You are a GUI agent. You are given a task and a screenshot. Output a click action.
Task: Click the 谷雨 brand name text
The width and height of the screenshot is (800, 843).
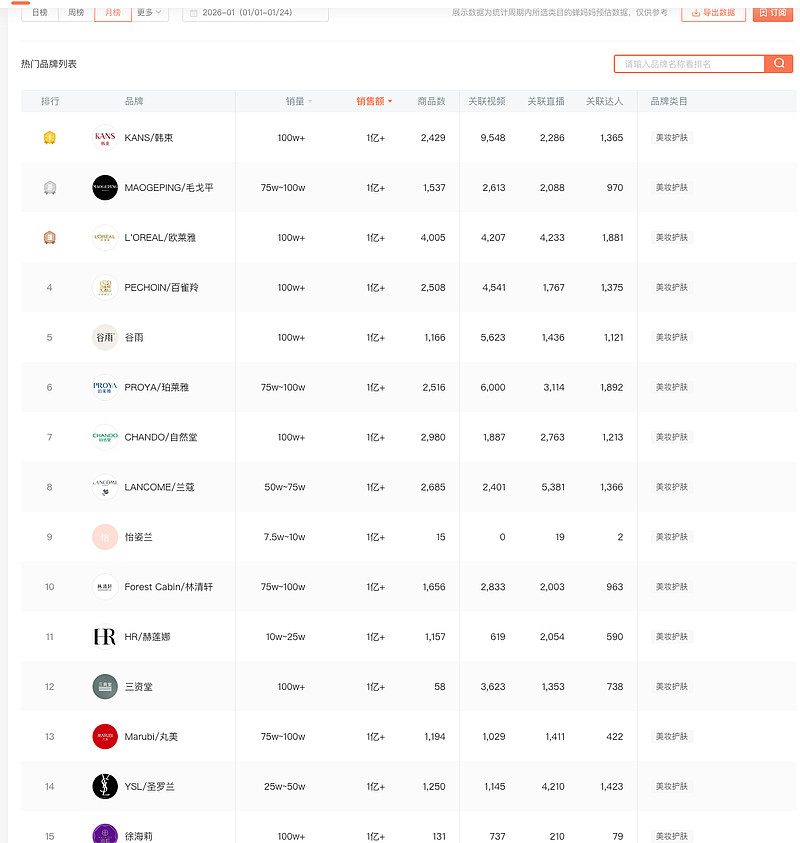134,338
